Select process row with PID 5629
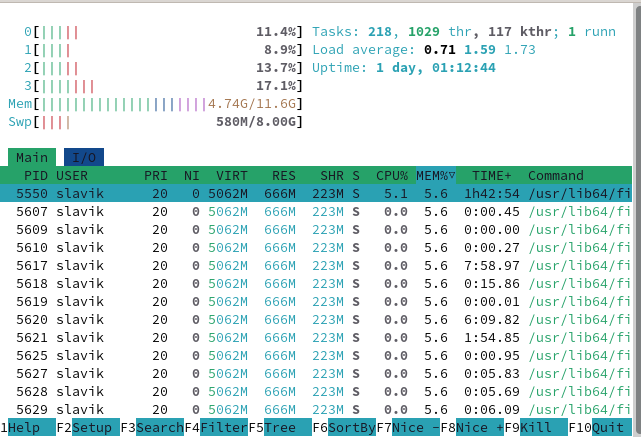This screenshot has height=437, width=641. [x=316, y=409]
